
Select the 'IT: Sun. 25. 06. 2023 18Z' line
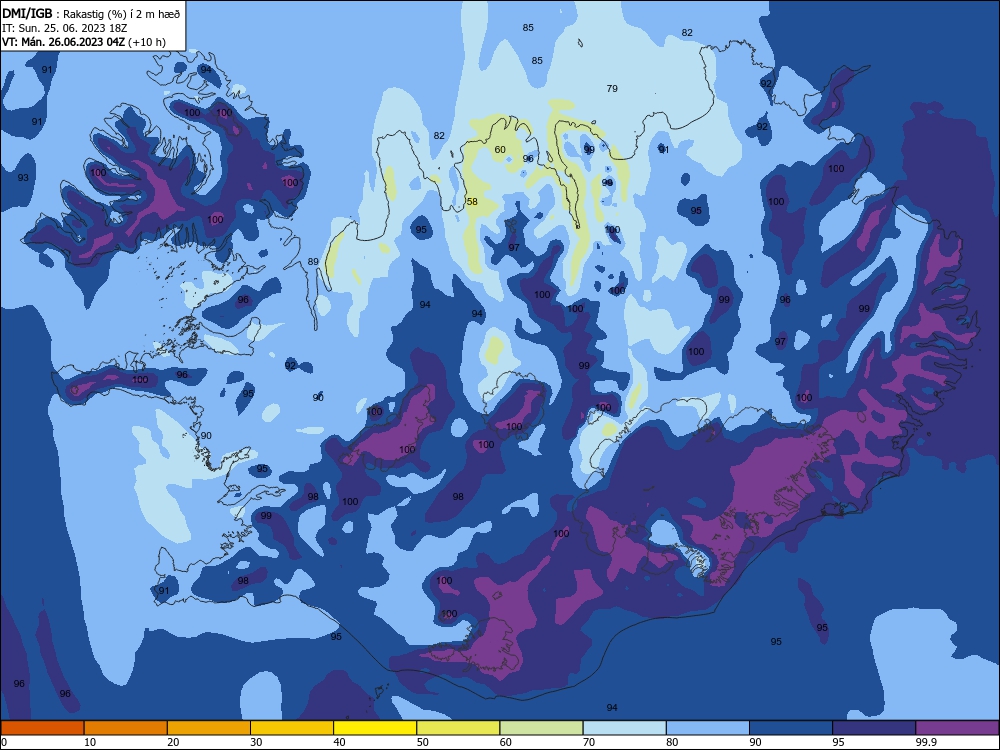click(64, 28)
